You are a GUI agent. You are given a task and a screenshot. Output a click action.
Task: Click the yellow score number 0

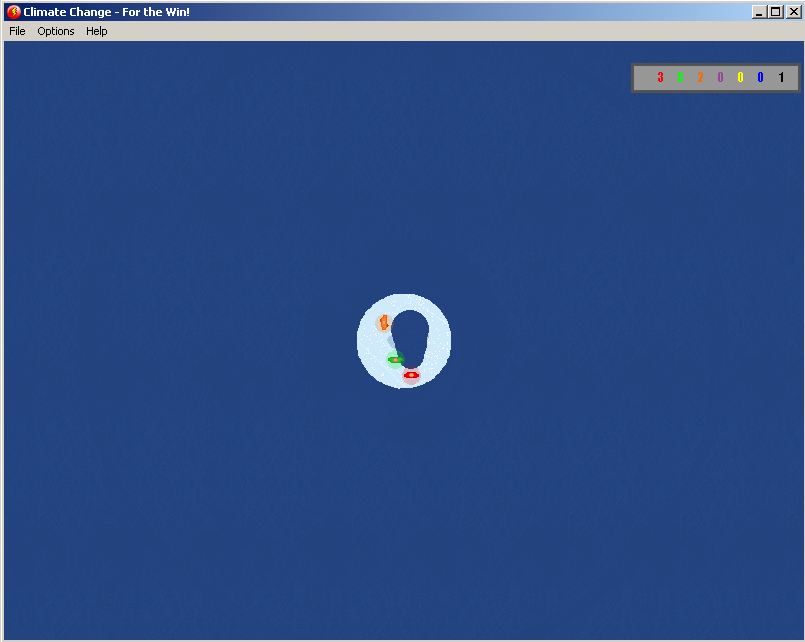740,77
